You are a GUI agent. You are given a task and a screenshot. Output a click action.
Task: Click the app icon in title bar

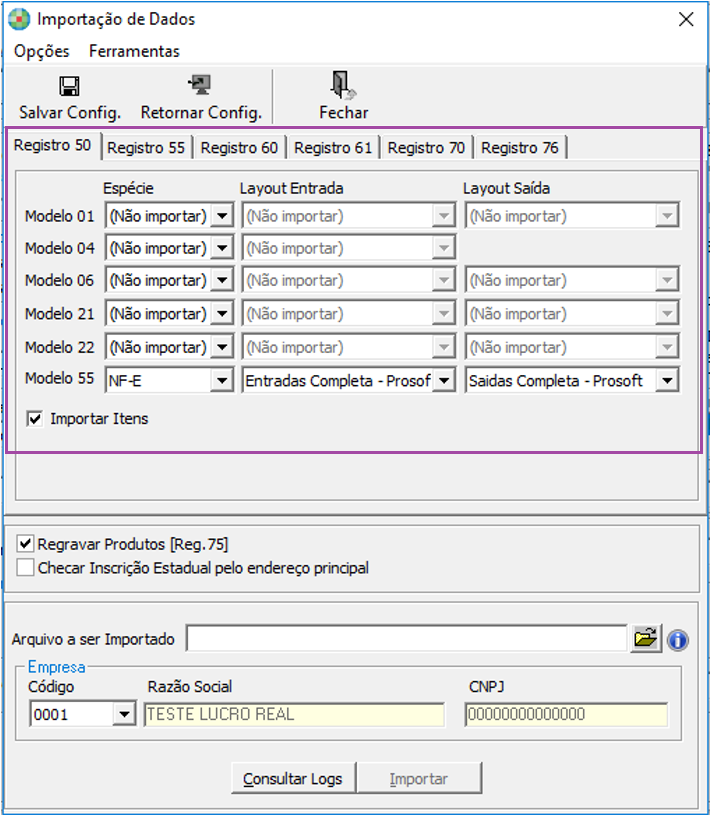click(19, 19)
